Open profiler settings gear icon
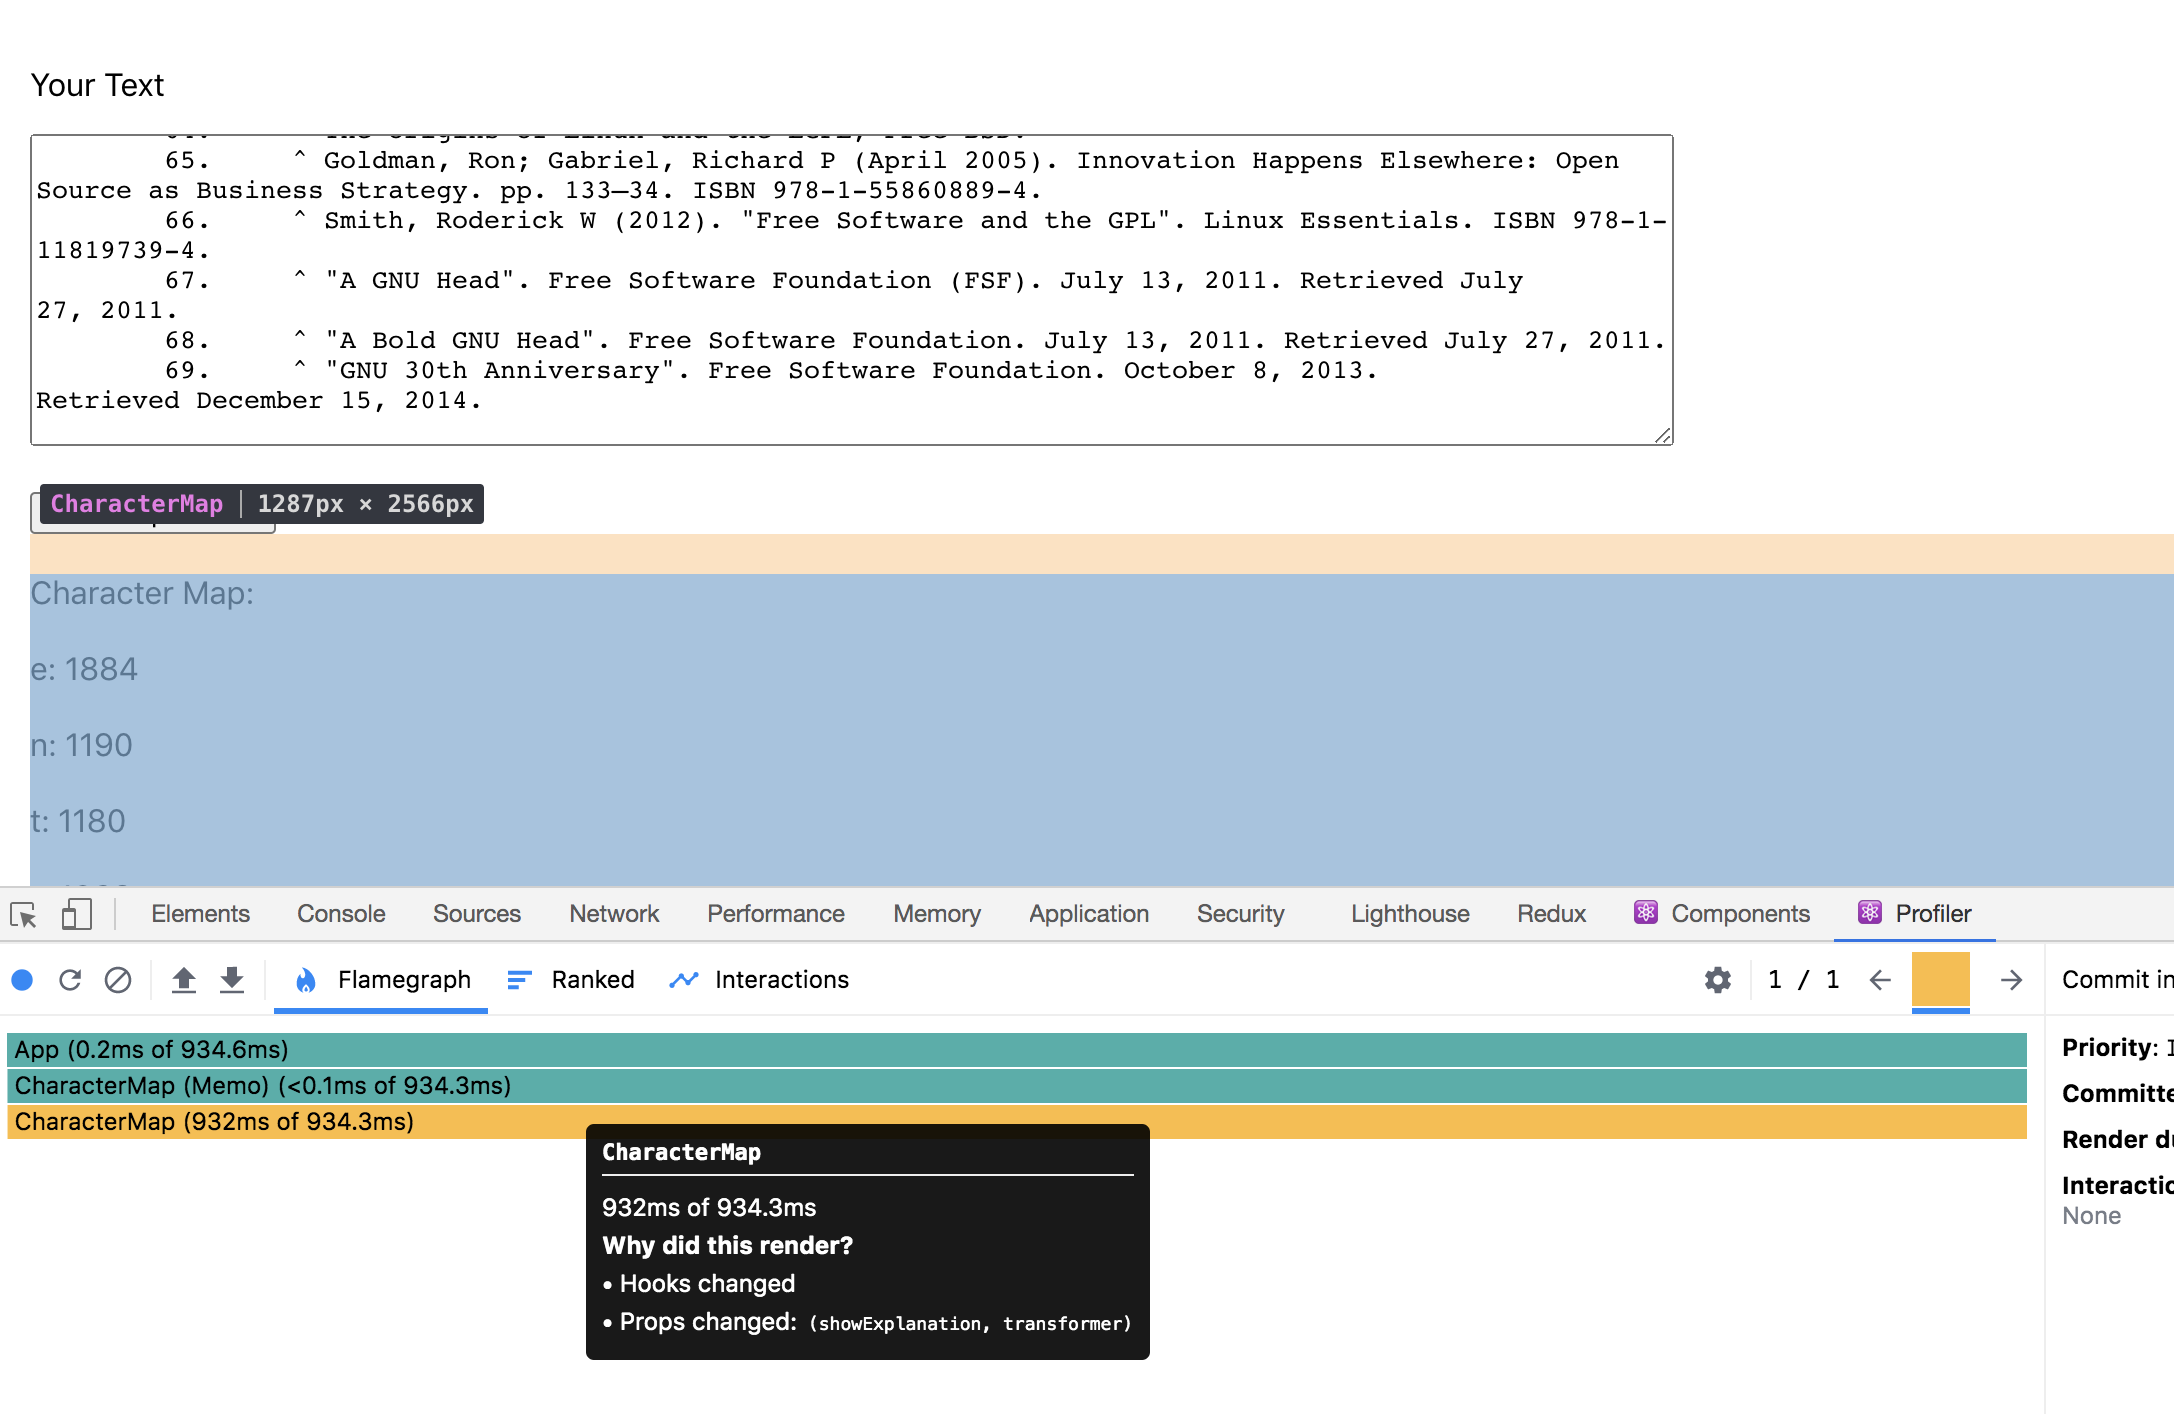The image size is (2174, 1414). point(1717,980)
